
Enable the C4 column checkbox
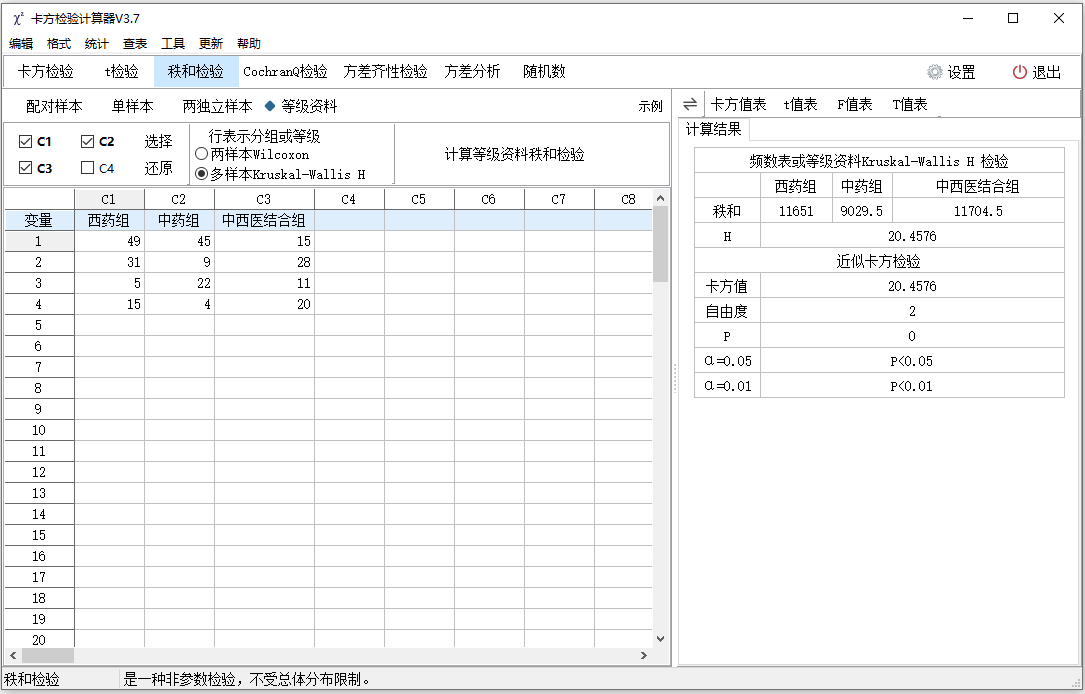pyautogui.click(x=87, y=167)
